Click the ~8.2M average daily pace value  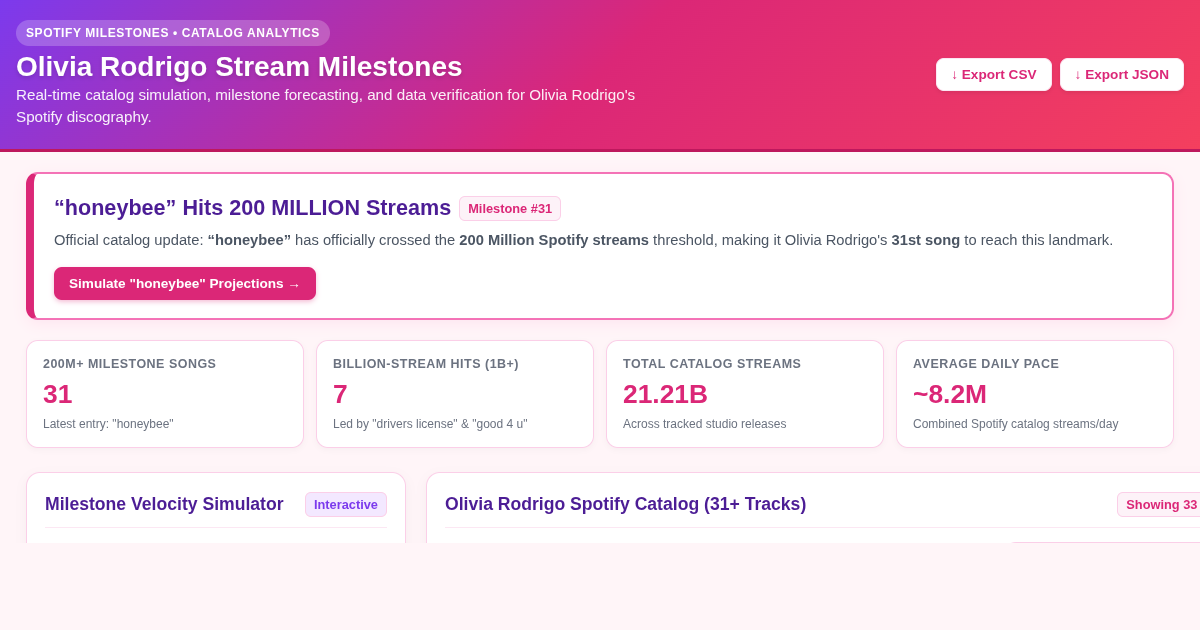950,394
